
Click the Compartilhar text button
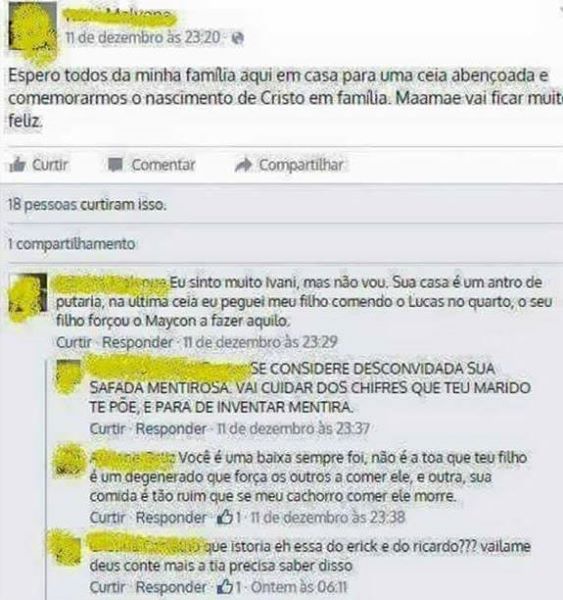pos(301,165)
